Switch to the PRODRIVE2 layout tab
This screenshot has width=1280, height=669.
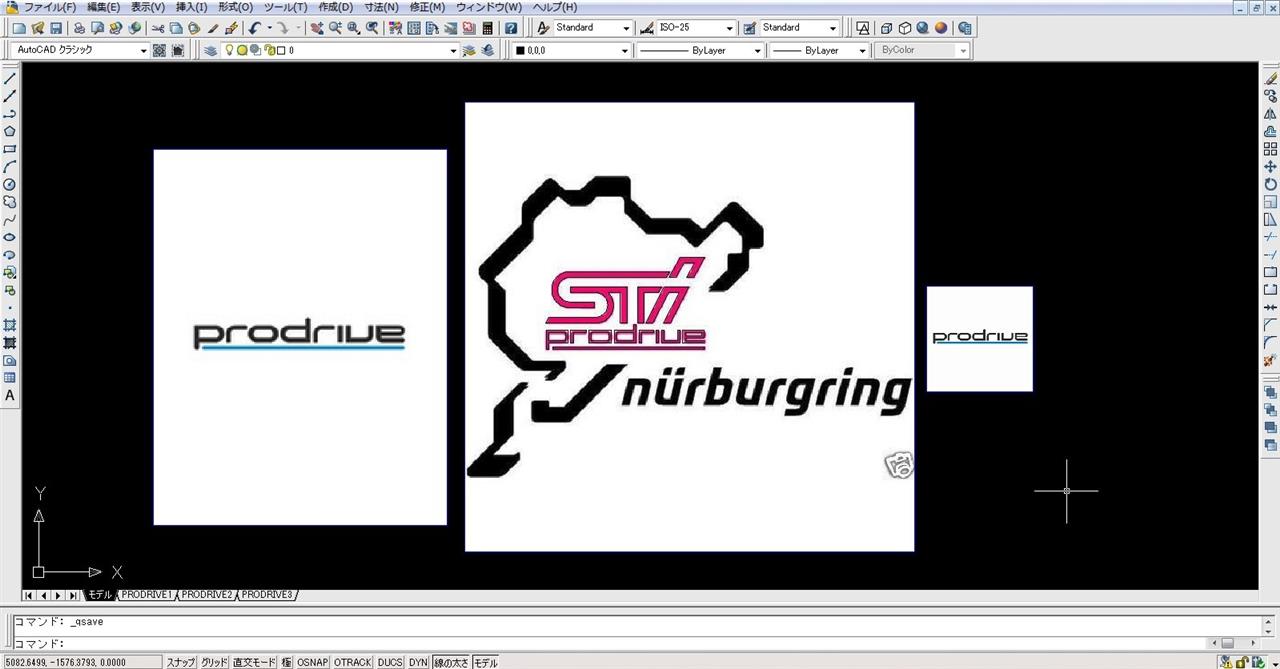[x=207, y=595]
